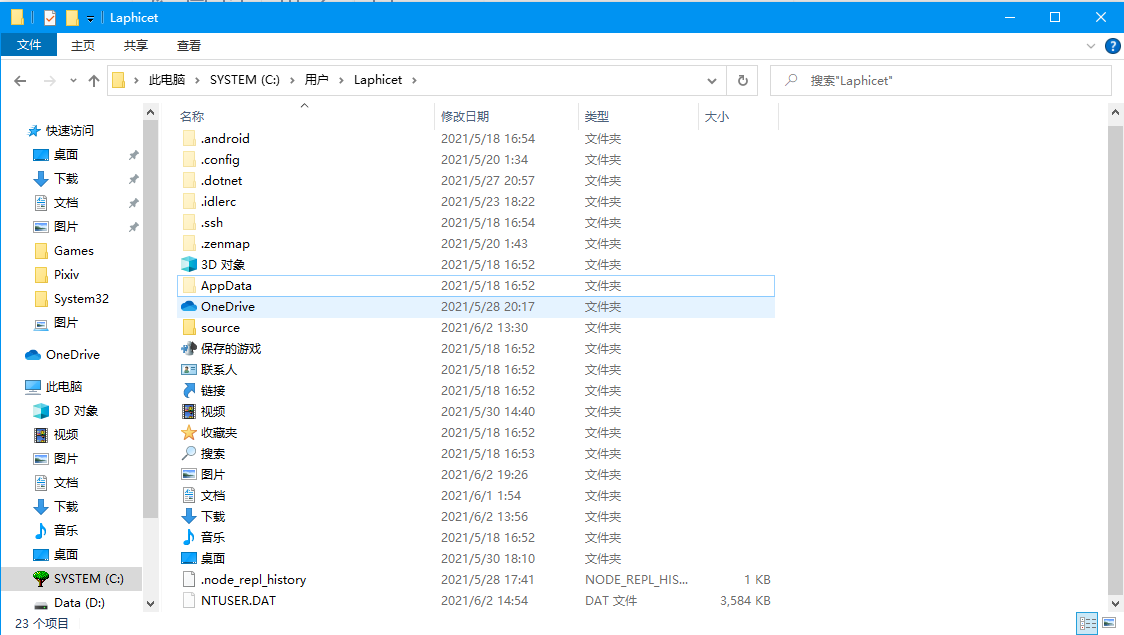1124x635 pixels.
Task: Click SYSTEM (C:) in the address path
Action: 244,80
